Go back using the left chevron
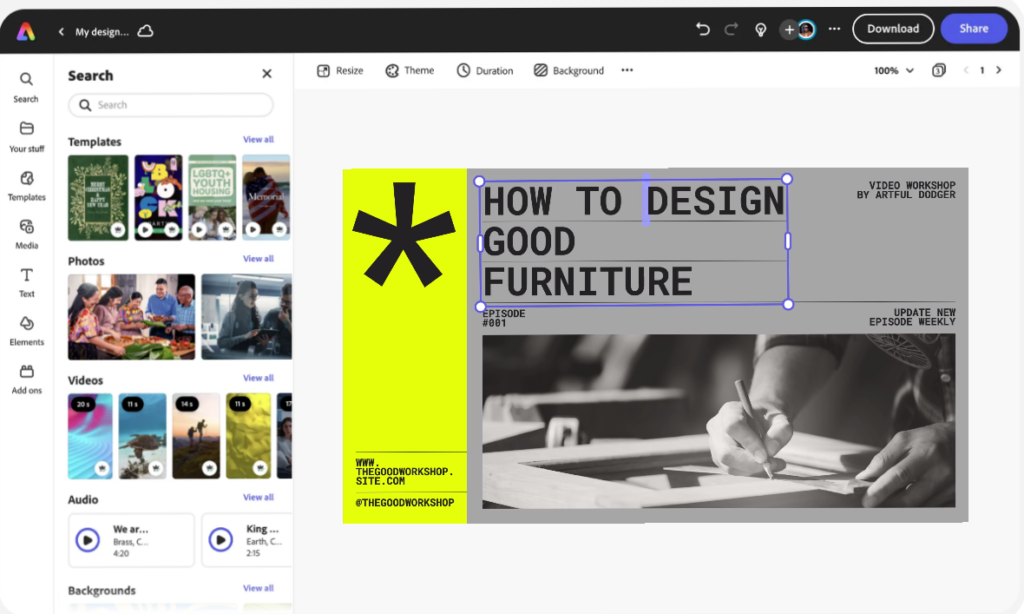Viewport: 1024px width, 614px height. tap(61, 32)
